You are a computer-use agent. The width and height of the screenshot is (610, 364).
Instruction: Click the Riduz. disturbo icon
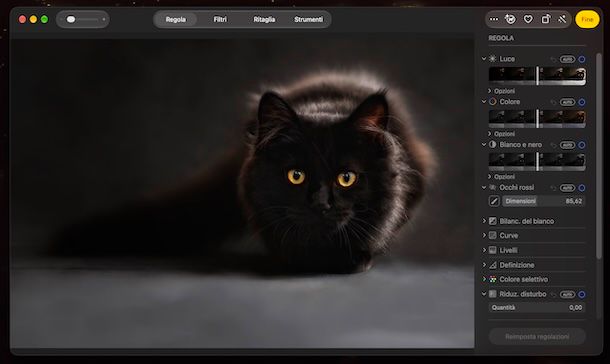493,294
